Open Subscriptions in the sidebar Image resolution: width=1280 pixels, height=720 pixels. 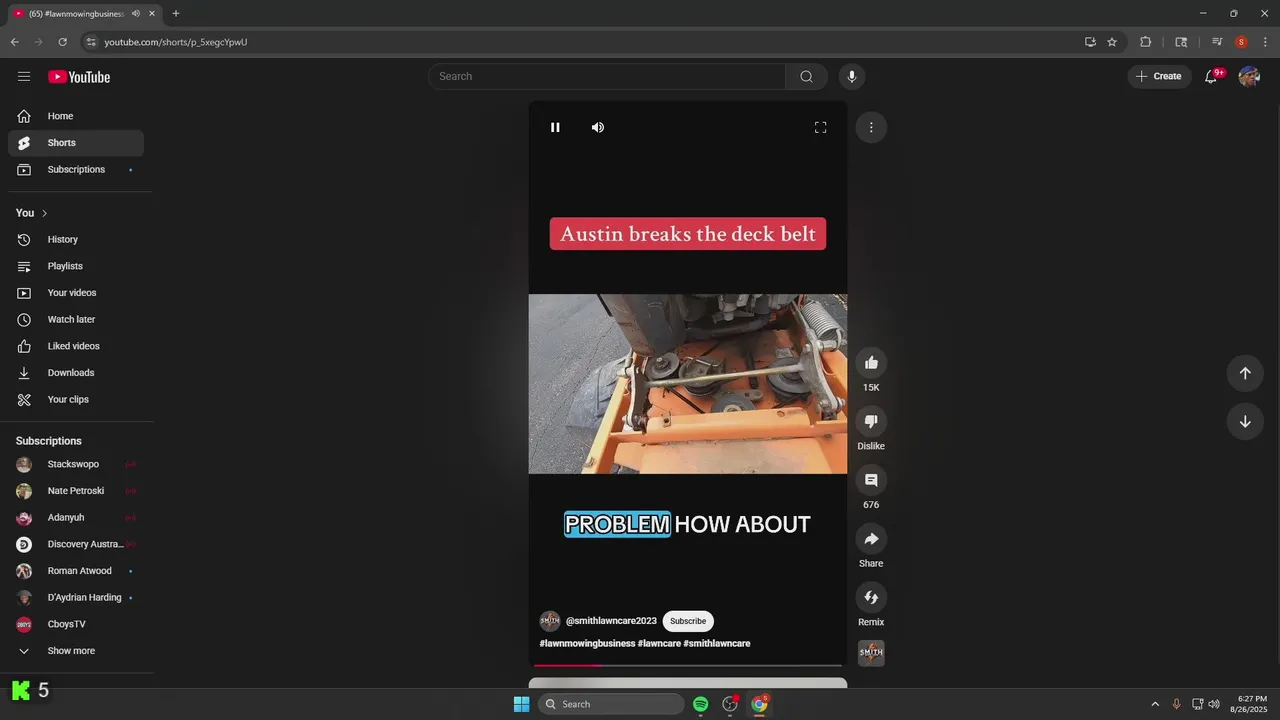coord(76,170)
